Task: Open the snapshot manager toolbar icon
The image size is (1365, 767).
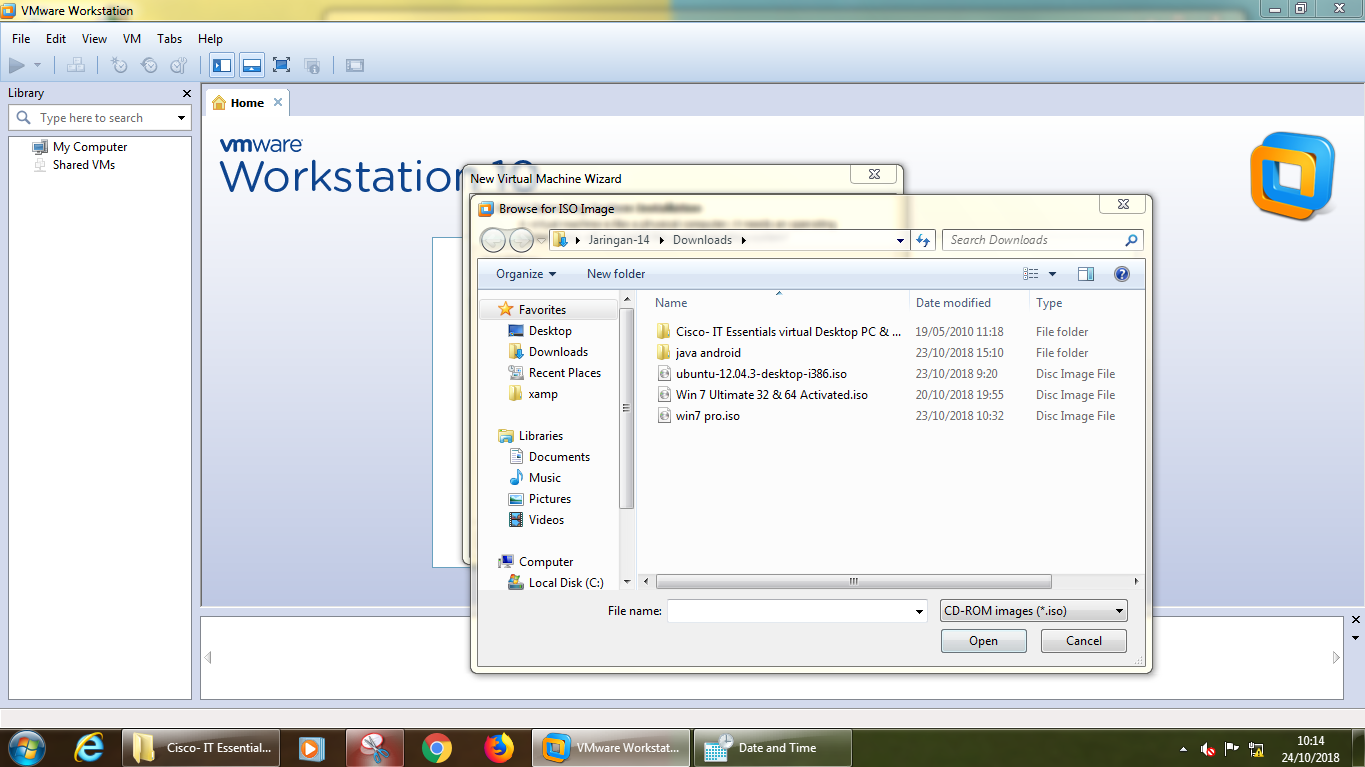Action: point(179,66)
